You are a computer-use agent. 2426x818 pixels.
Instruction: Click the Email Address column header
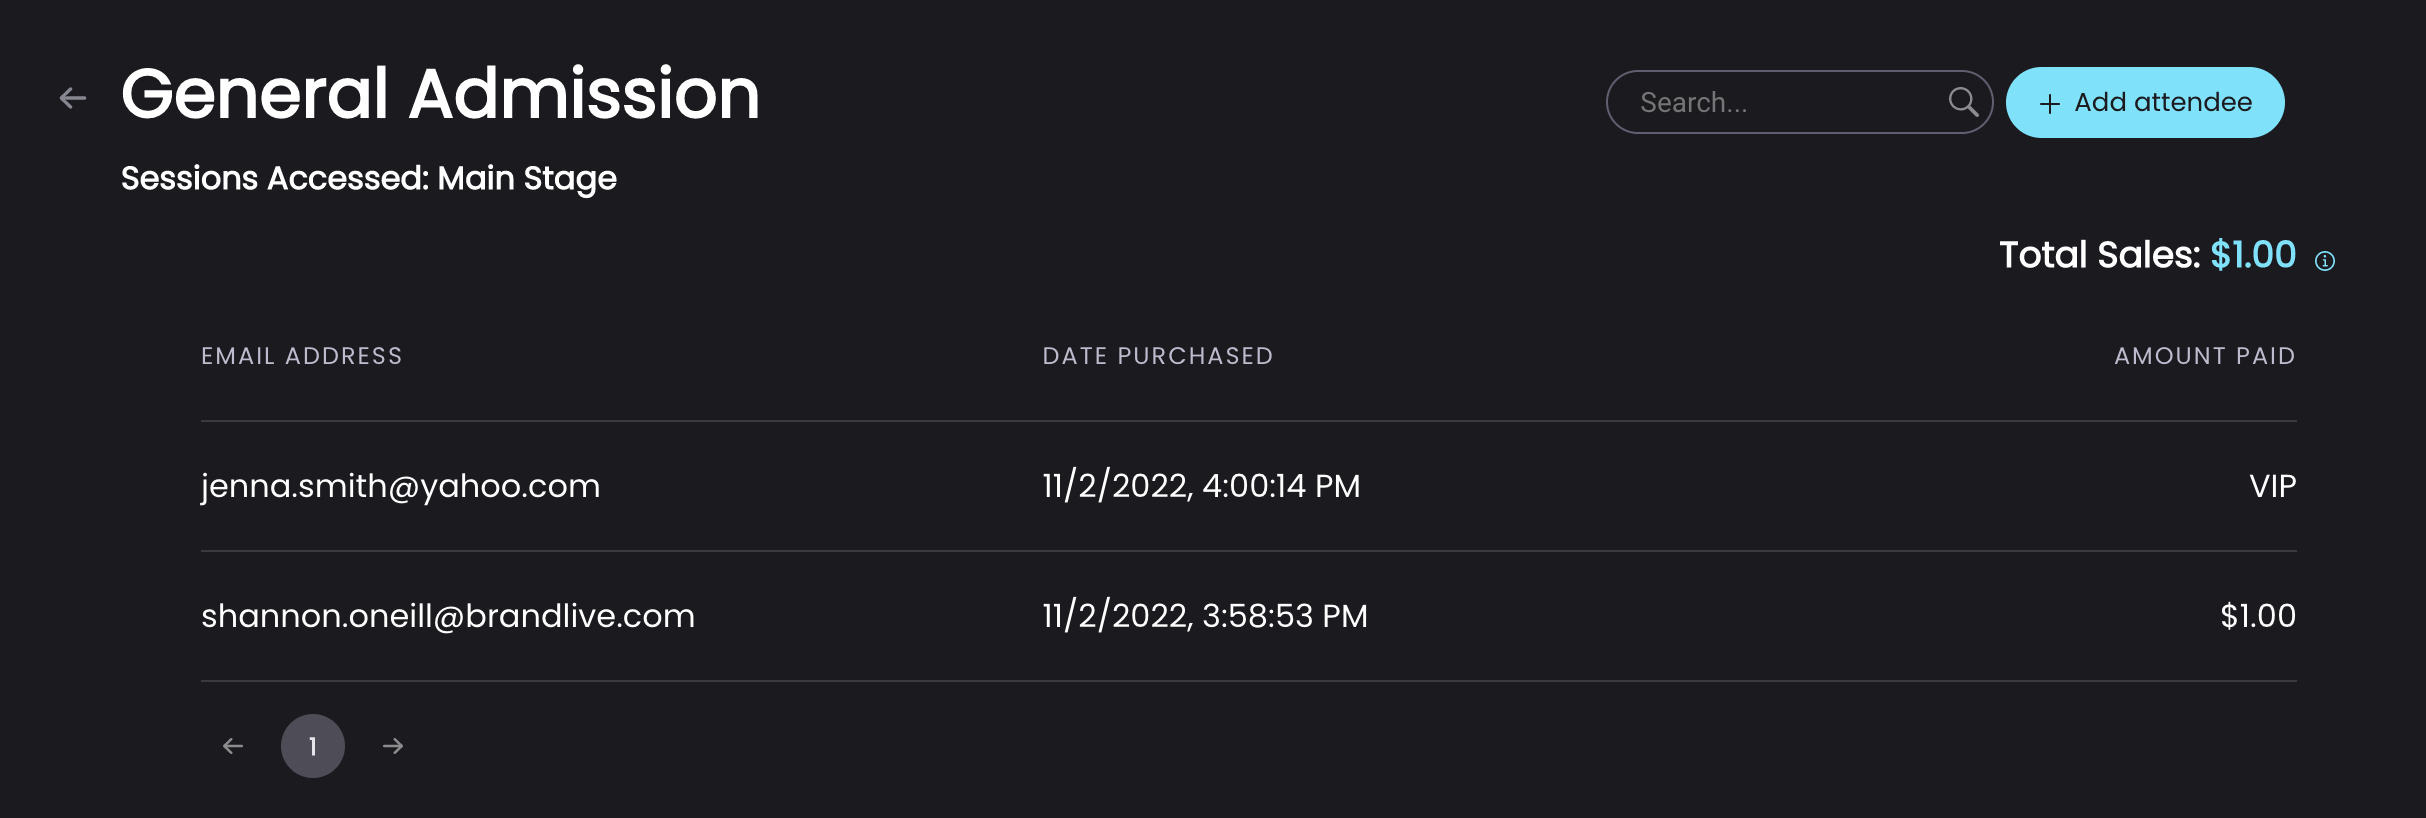pos(301,356)
